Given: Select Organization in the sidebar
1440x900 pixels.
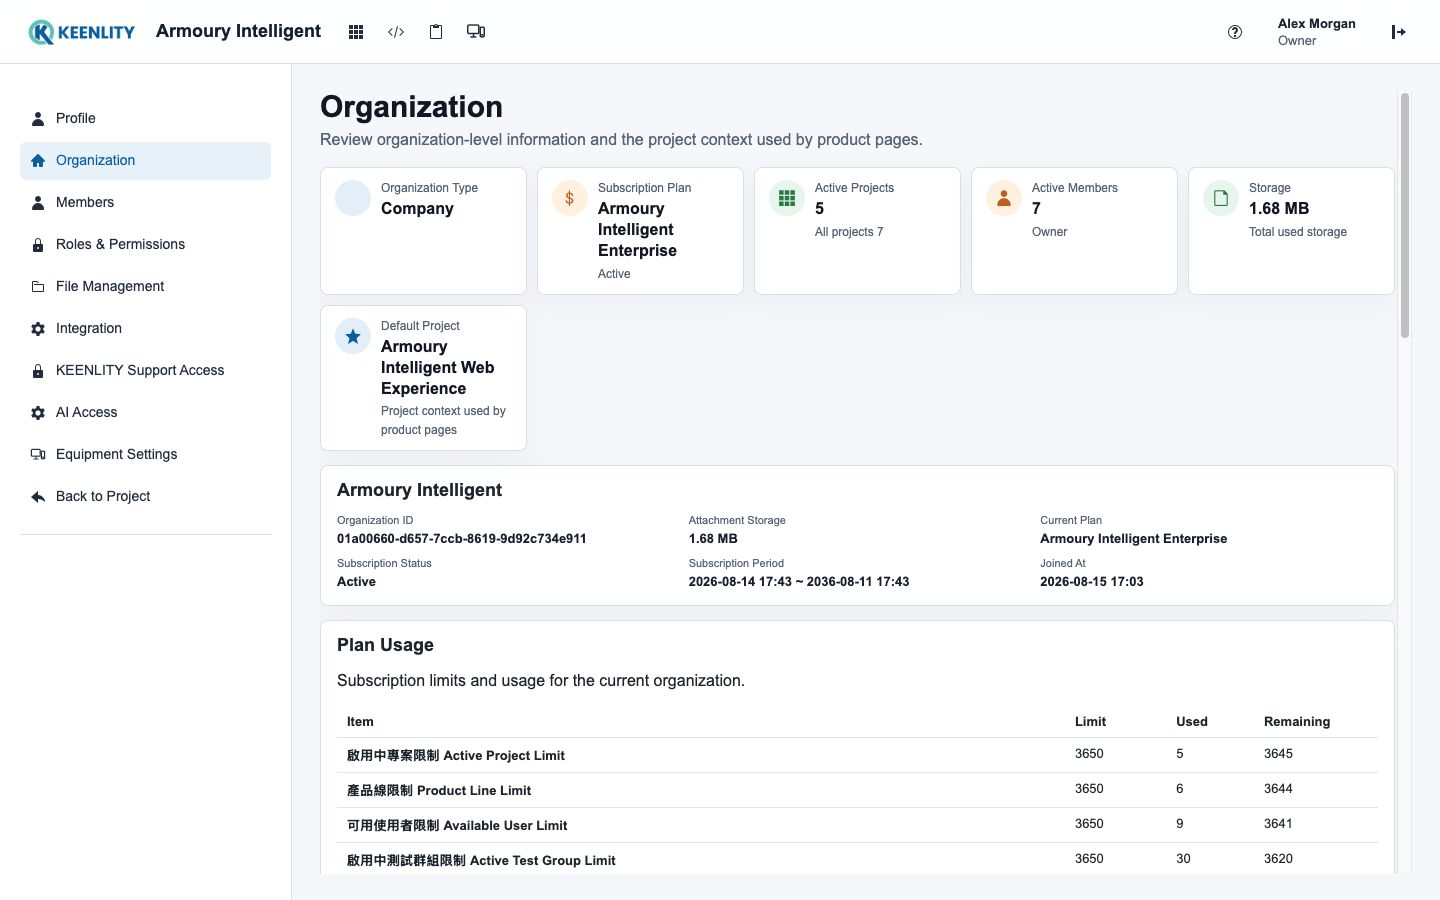Looking at the screenshot, I should click(x=145, y=161).
